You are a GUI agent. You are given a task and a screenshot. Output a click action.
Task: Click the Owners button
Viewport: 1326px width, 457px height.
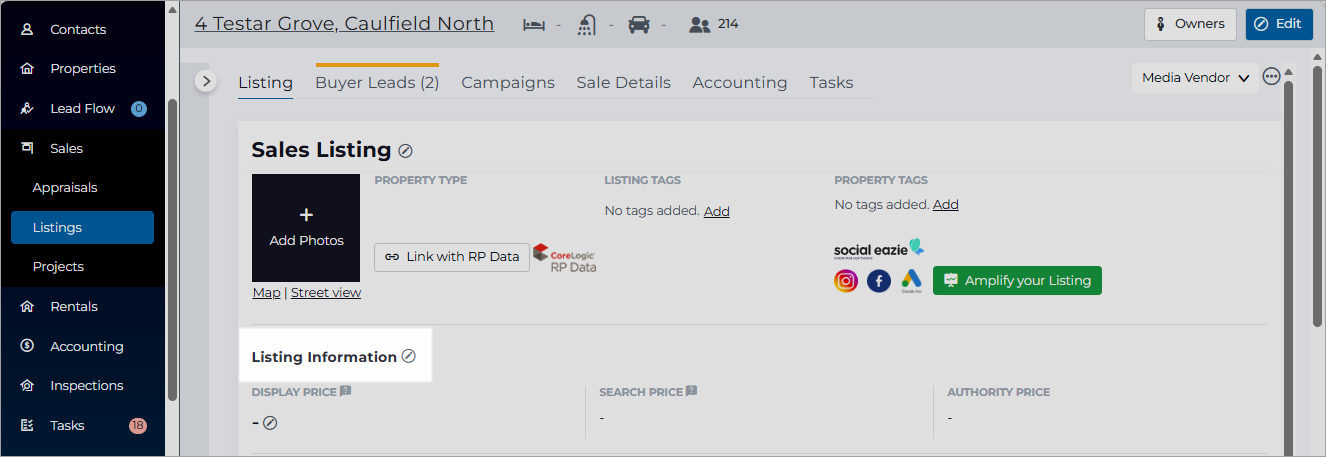[1190, 24]
